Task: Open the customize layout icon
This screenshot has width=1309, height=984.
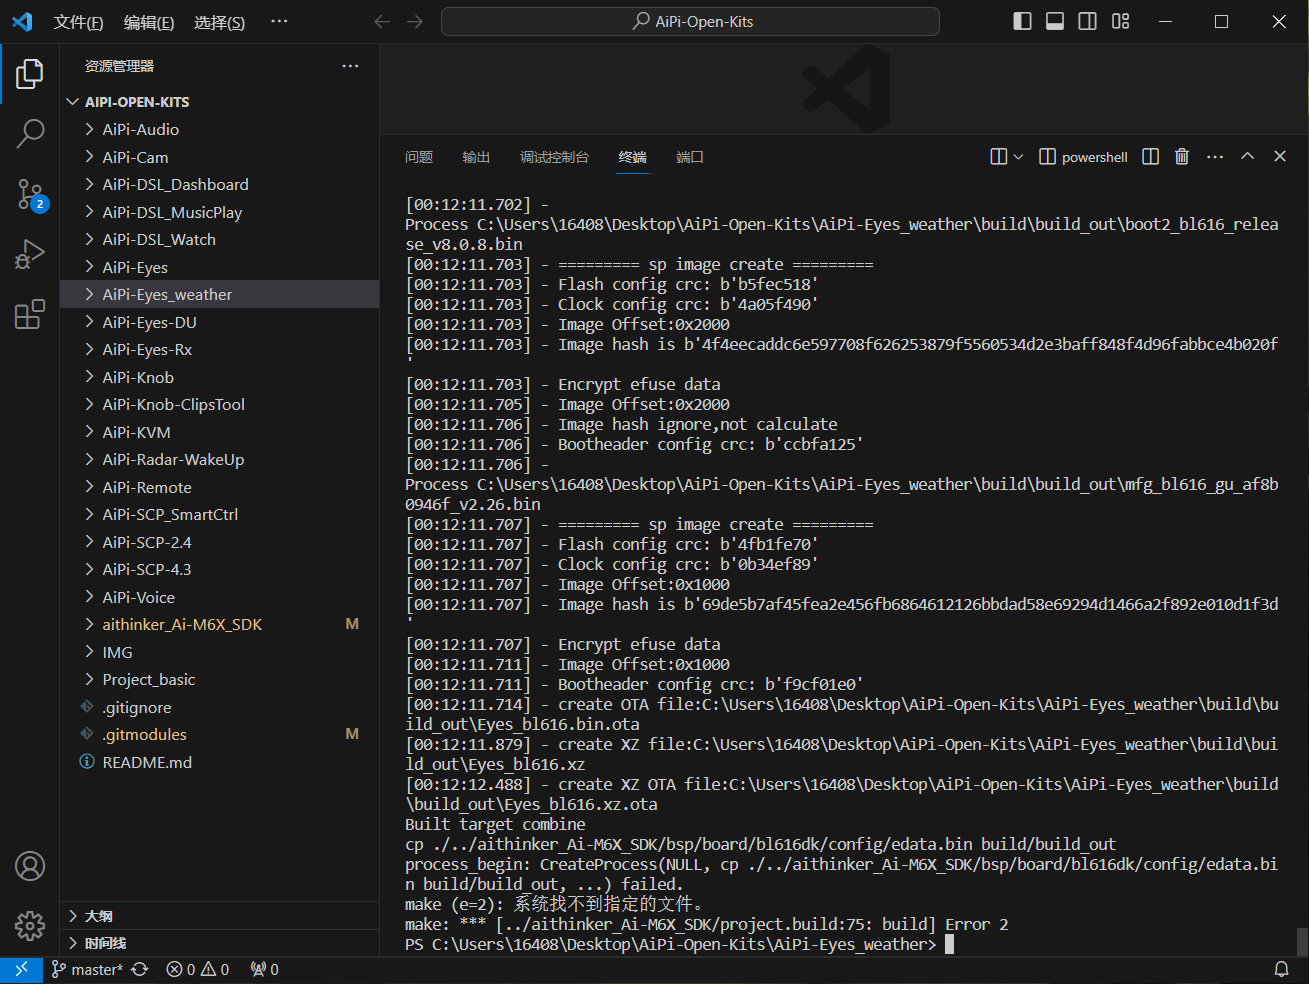Action: pyautogui.click(x=1121, y=21)
